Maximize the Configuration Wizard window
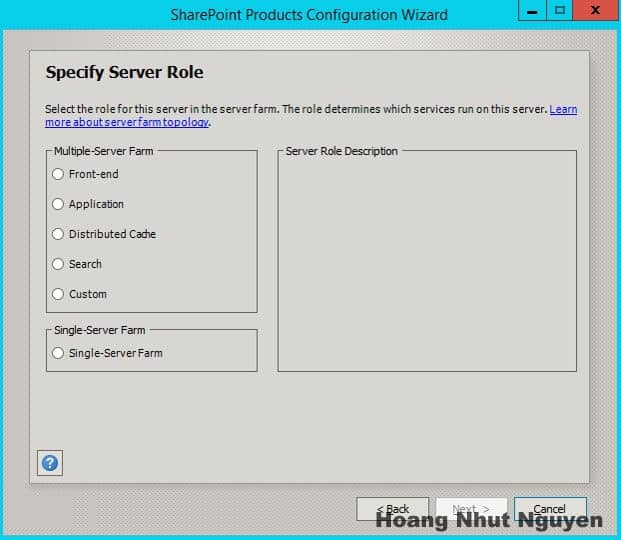The width and height of the screenshot is (621, 540). point(560,10)
